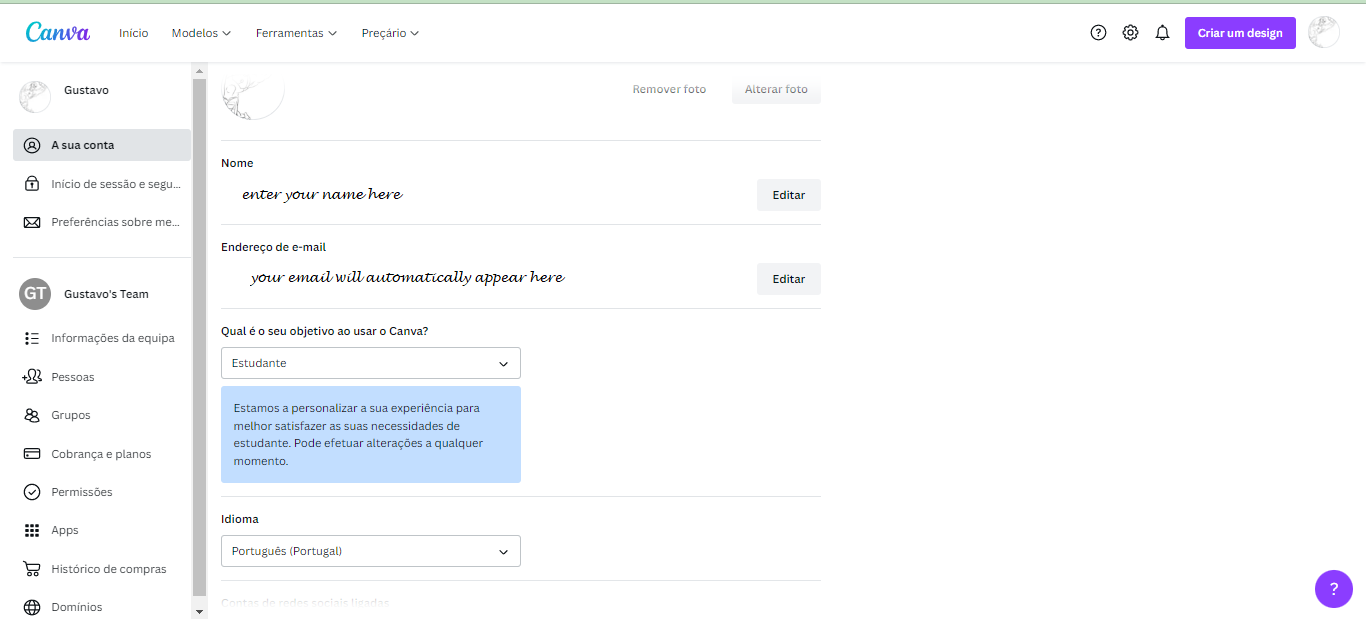Open the Estudante objective dropdown
This screenshot has width=1366, height=619.
point(370,363)
